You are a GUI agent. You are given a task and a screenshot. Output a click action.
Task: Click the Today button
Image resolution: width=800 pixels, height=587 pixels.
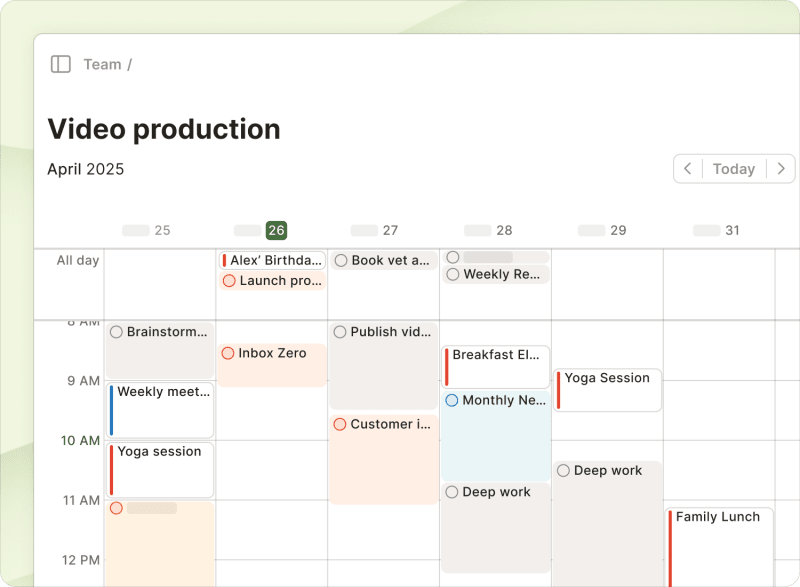point(734,168)
